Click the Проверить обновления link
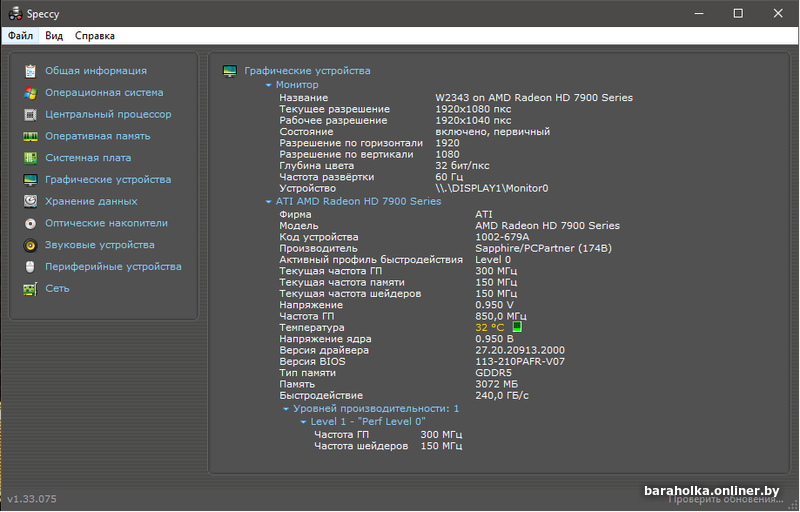The height and width of the screenshot is (512, 800). coord(726,499)
